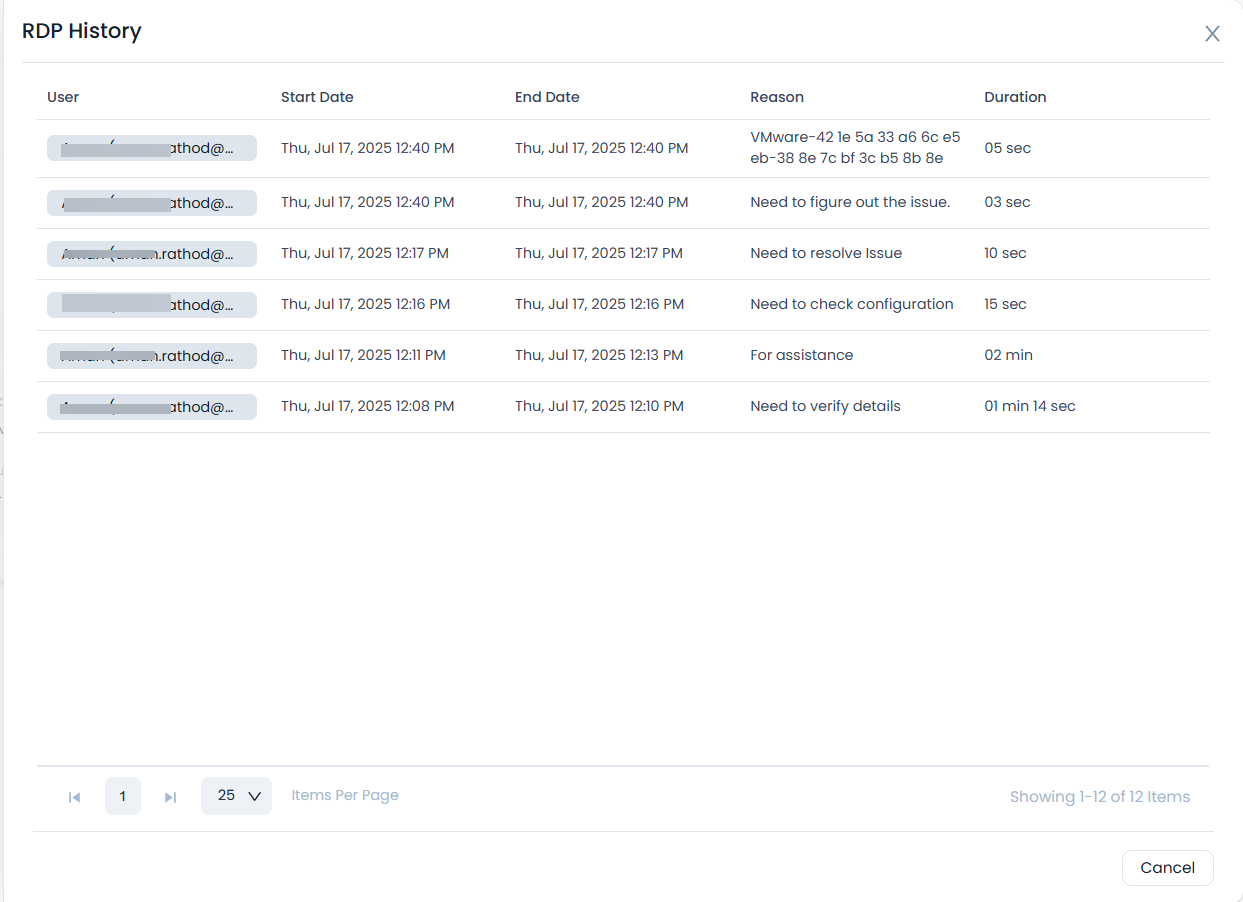This screenshot has width=1243, height=902.
Task: Click the Reason column header
Action: point(777,97)
